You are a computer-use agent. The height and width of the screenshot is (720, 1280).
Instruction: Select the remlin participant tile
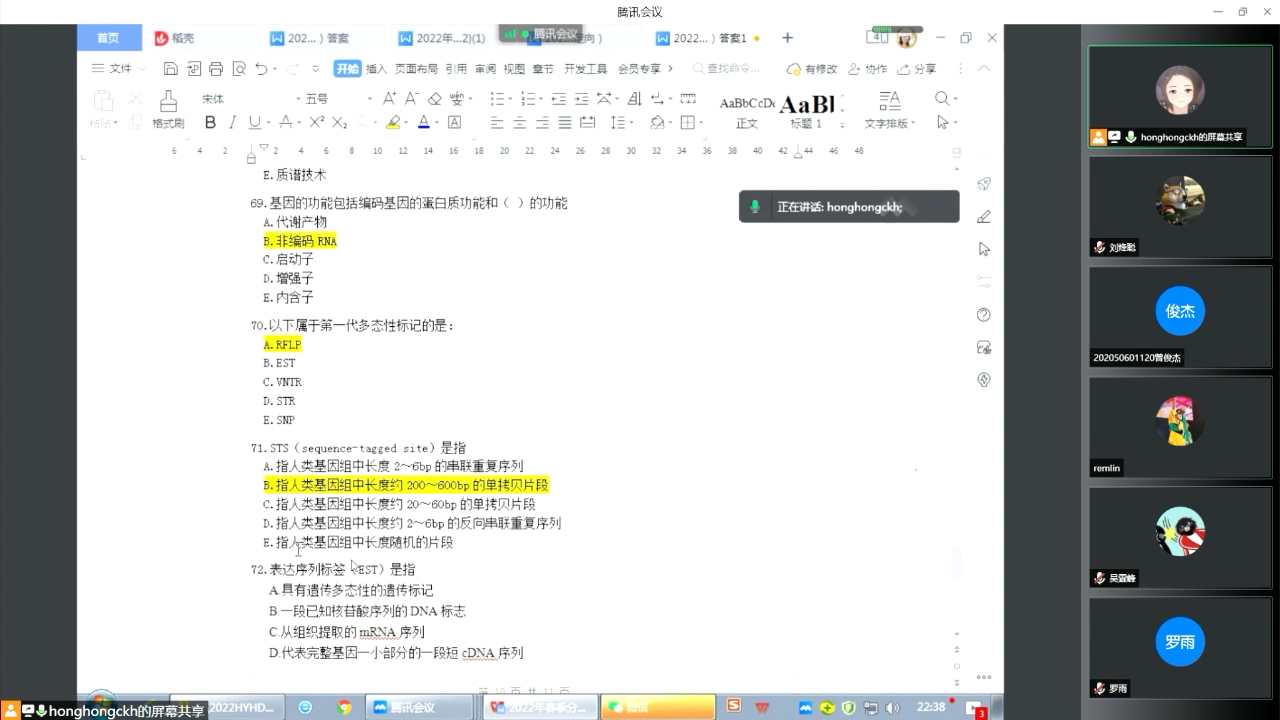click(x=1180, y=426)
